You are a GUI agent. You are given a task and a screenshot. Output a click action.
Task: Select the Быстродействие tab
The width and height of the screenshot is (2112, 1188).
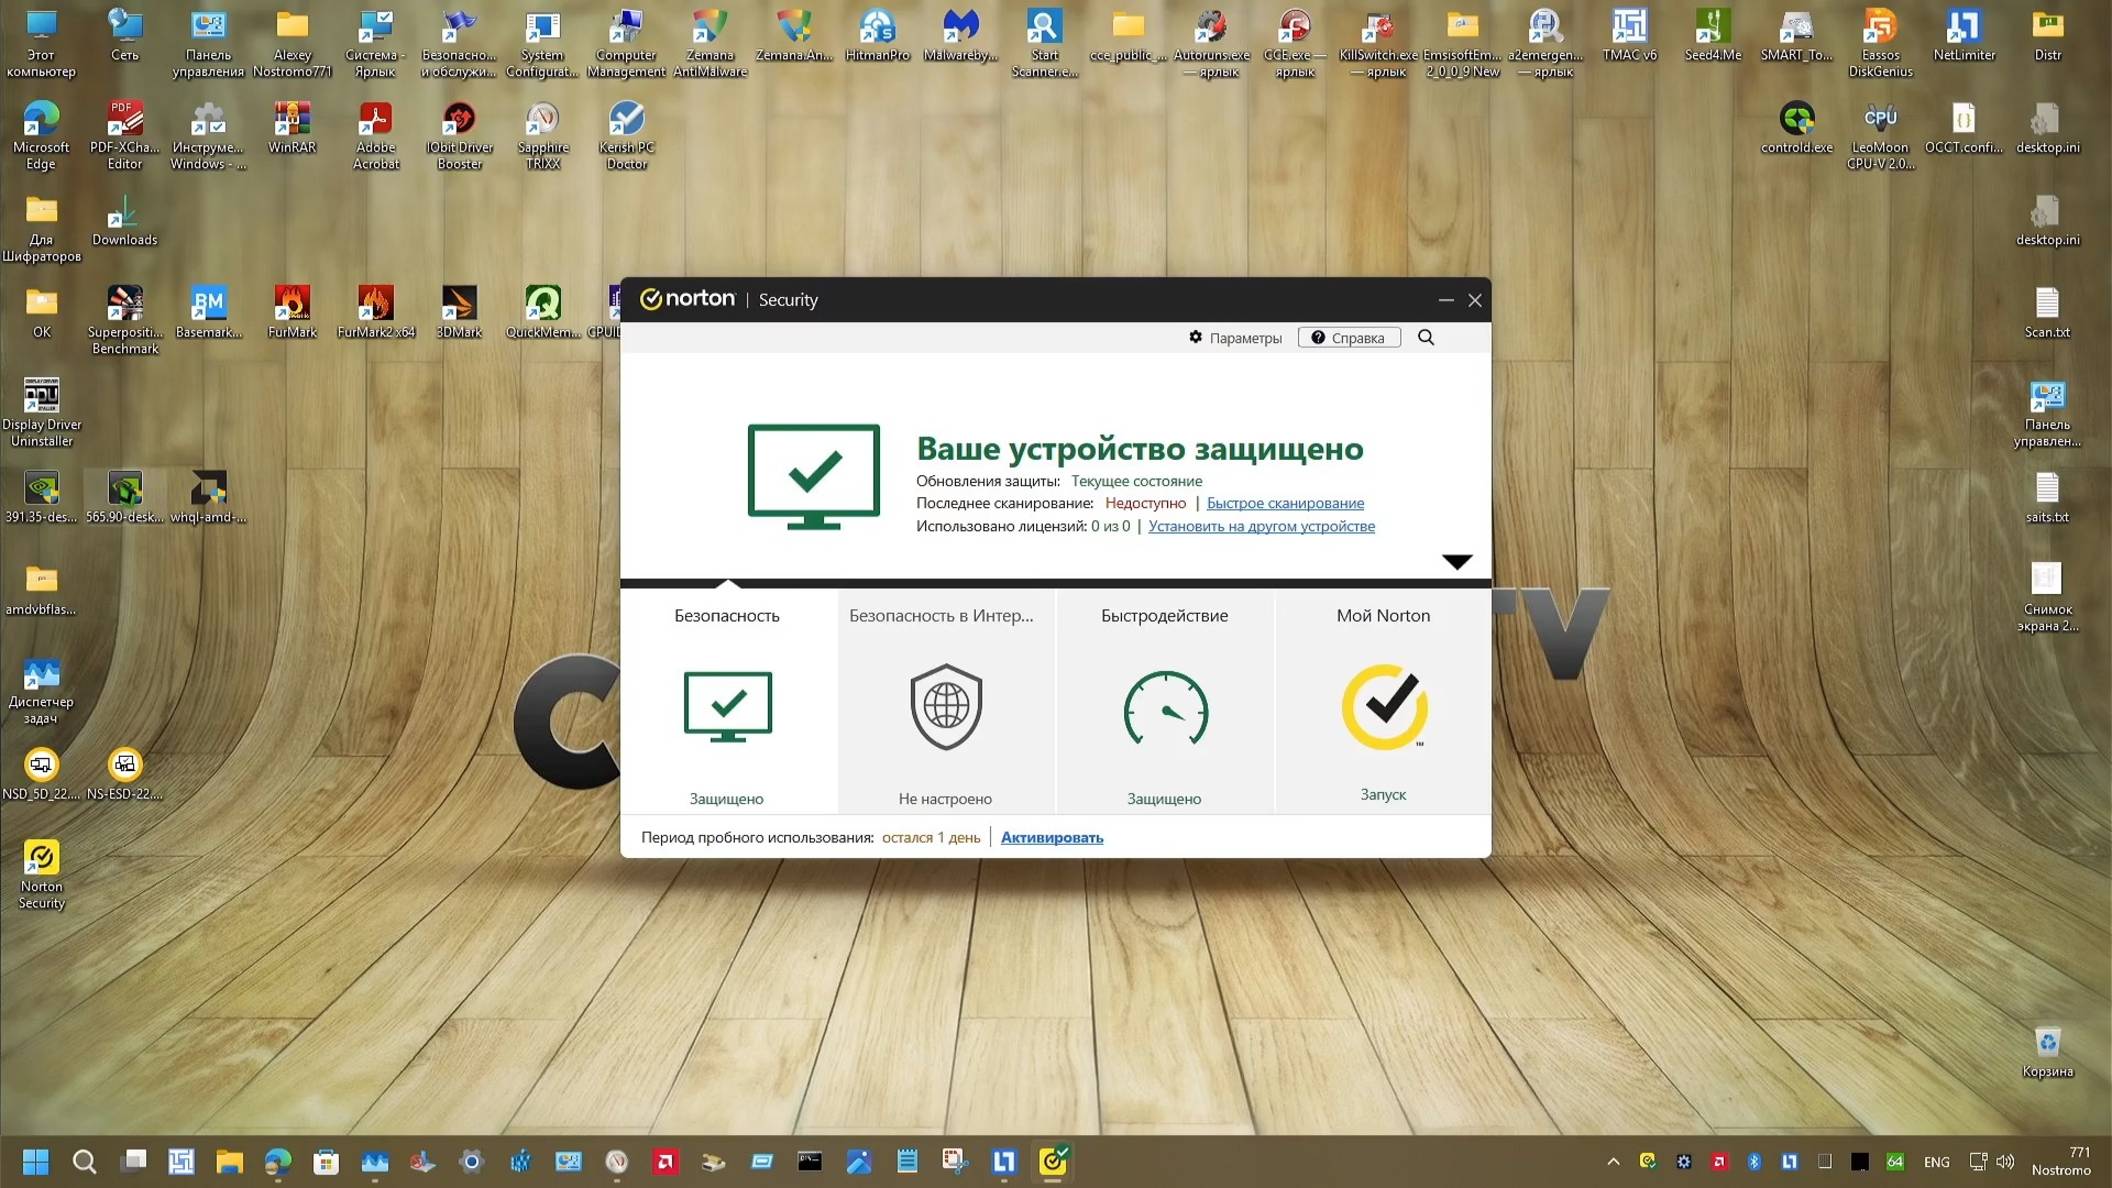click(1164, 616)
